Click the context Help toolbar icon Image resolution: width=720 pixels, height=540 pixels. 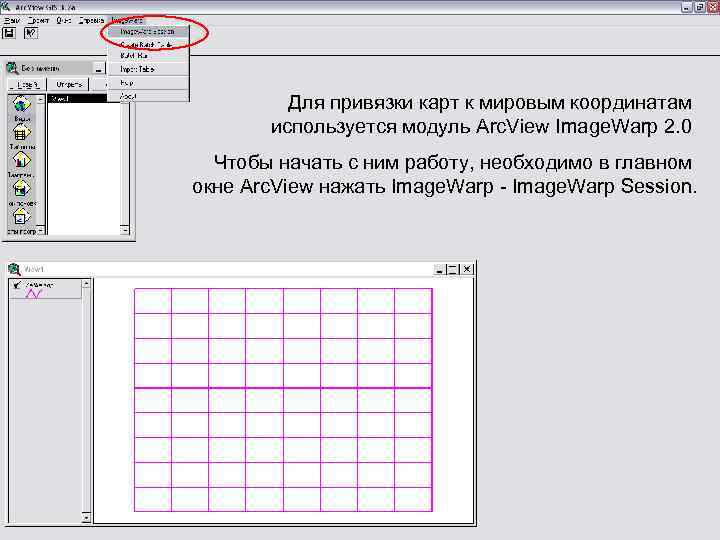31,33
